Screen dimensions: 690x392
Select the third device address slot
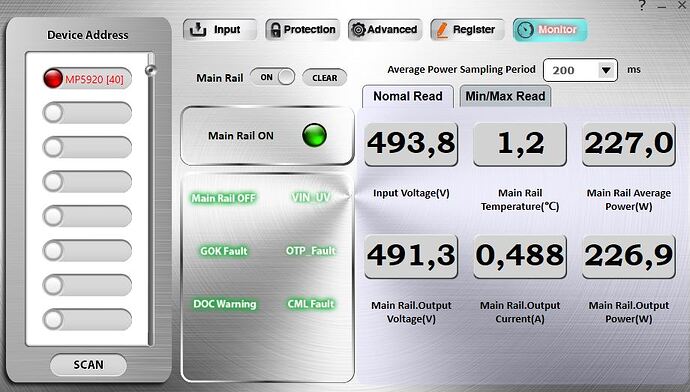[88, 147]
